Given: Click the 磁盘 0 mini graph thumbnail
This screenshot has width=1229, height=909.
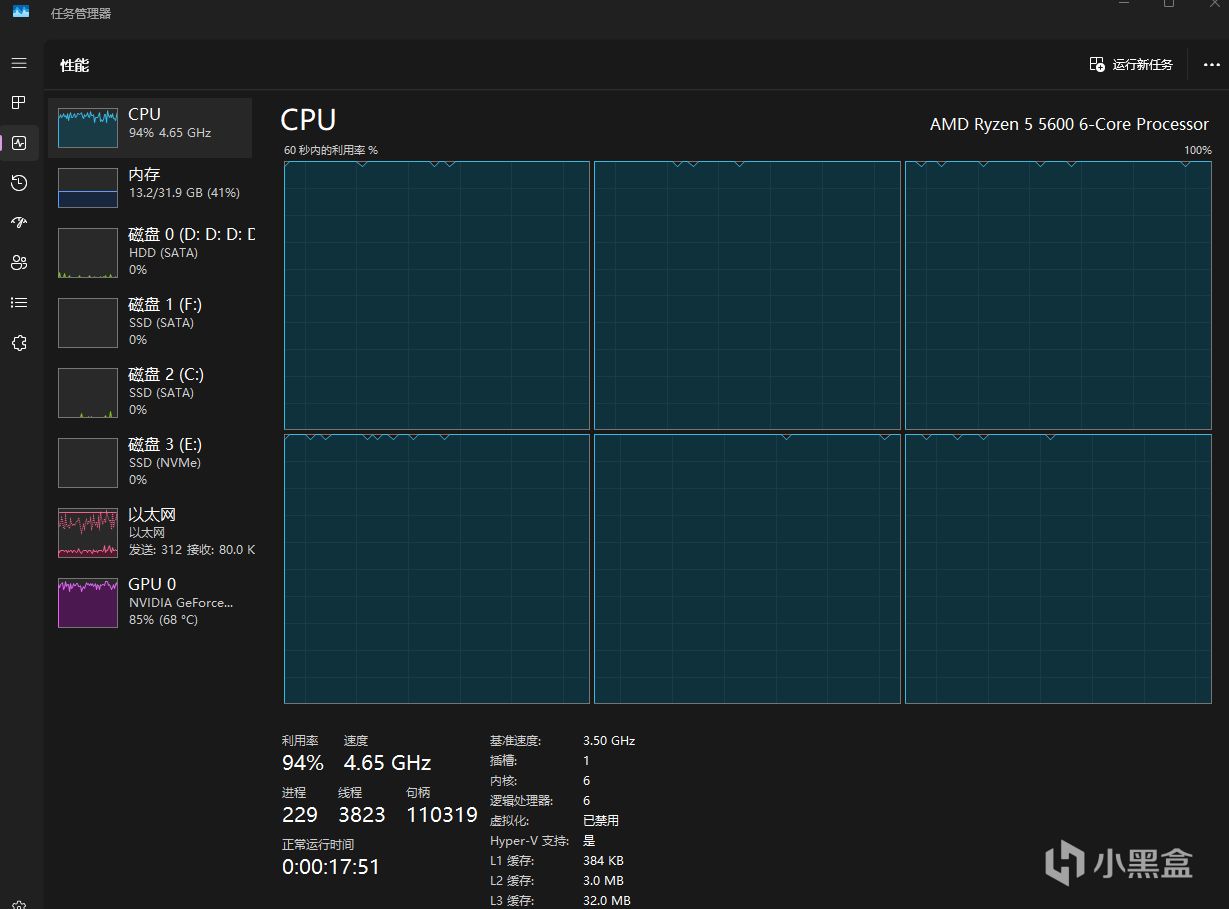Looking at the screenshot, I should 88,253.
